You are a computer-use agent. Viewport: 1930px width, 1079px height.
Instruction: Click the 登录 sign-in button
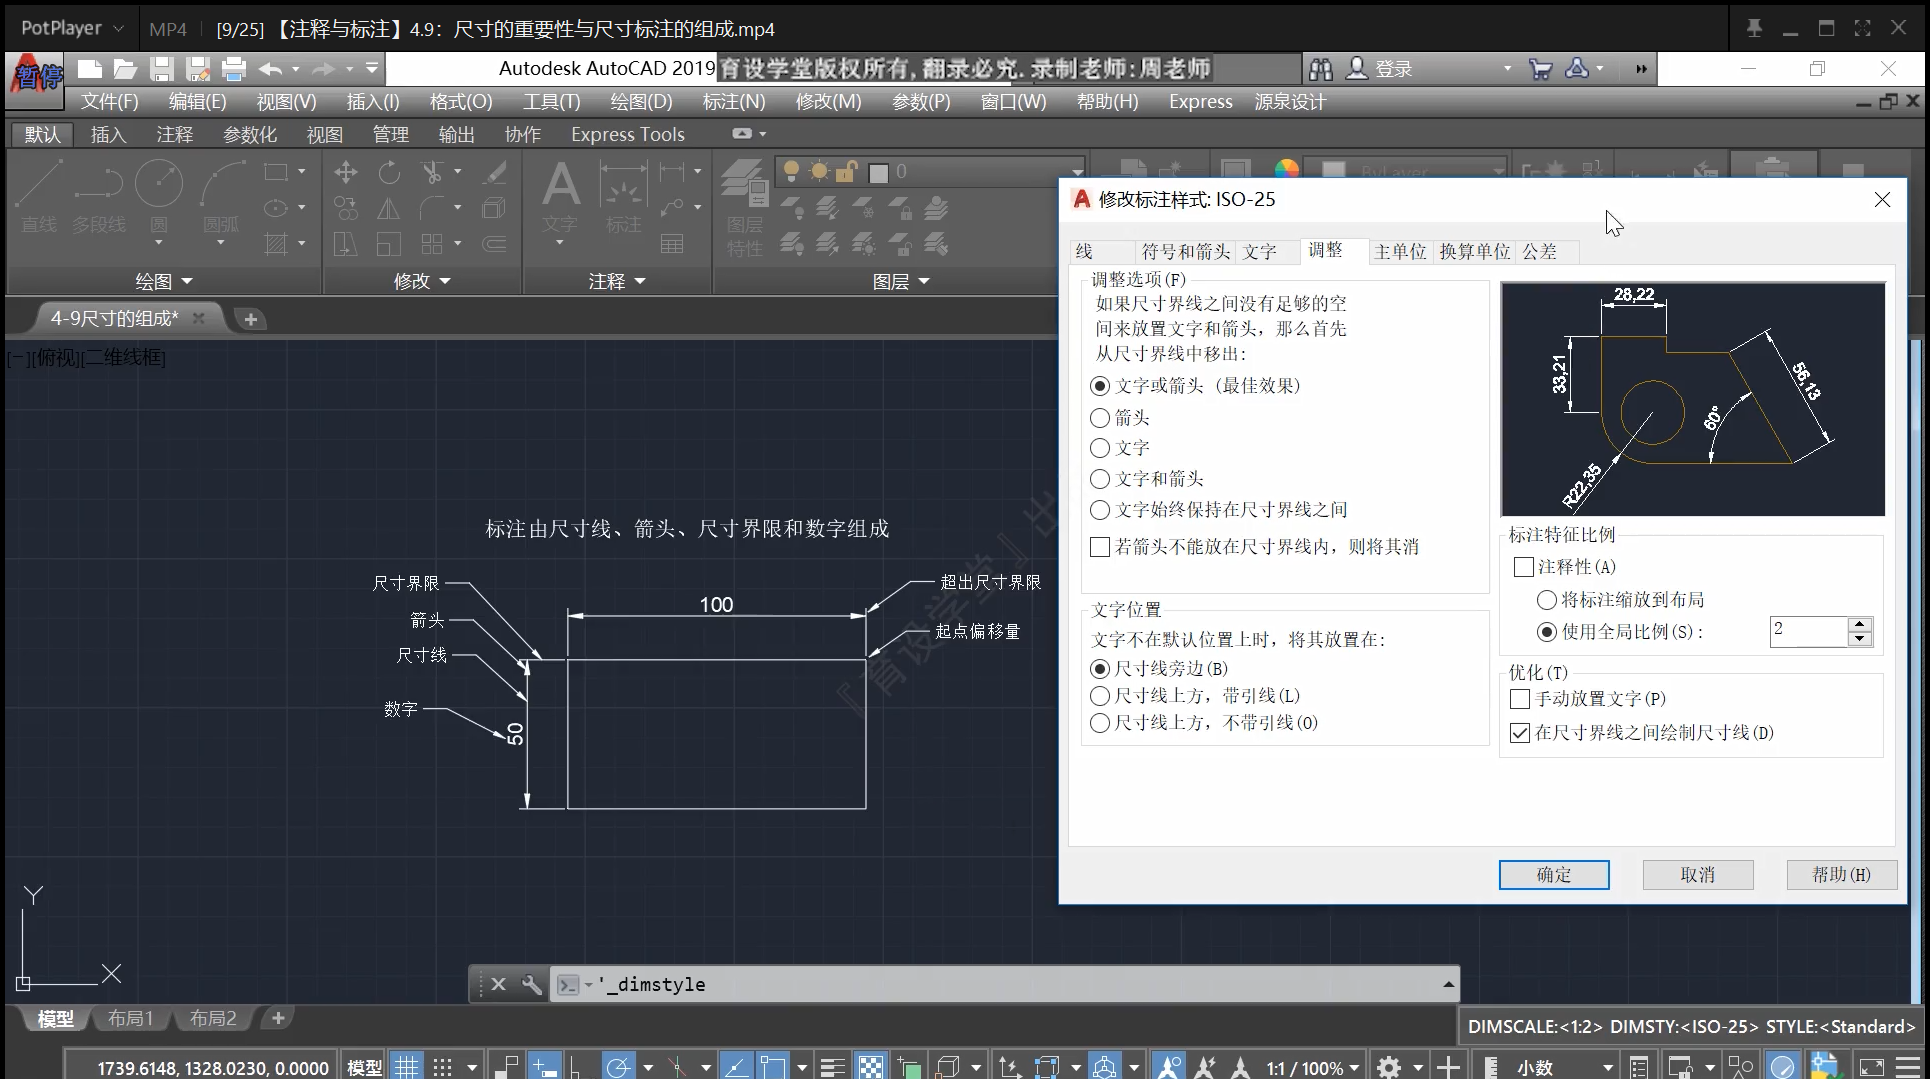[x=1380, y=69]
